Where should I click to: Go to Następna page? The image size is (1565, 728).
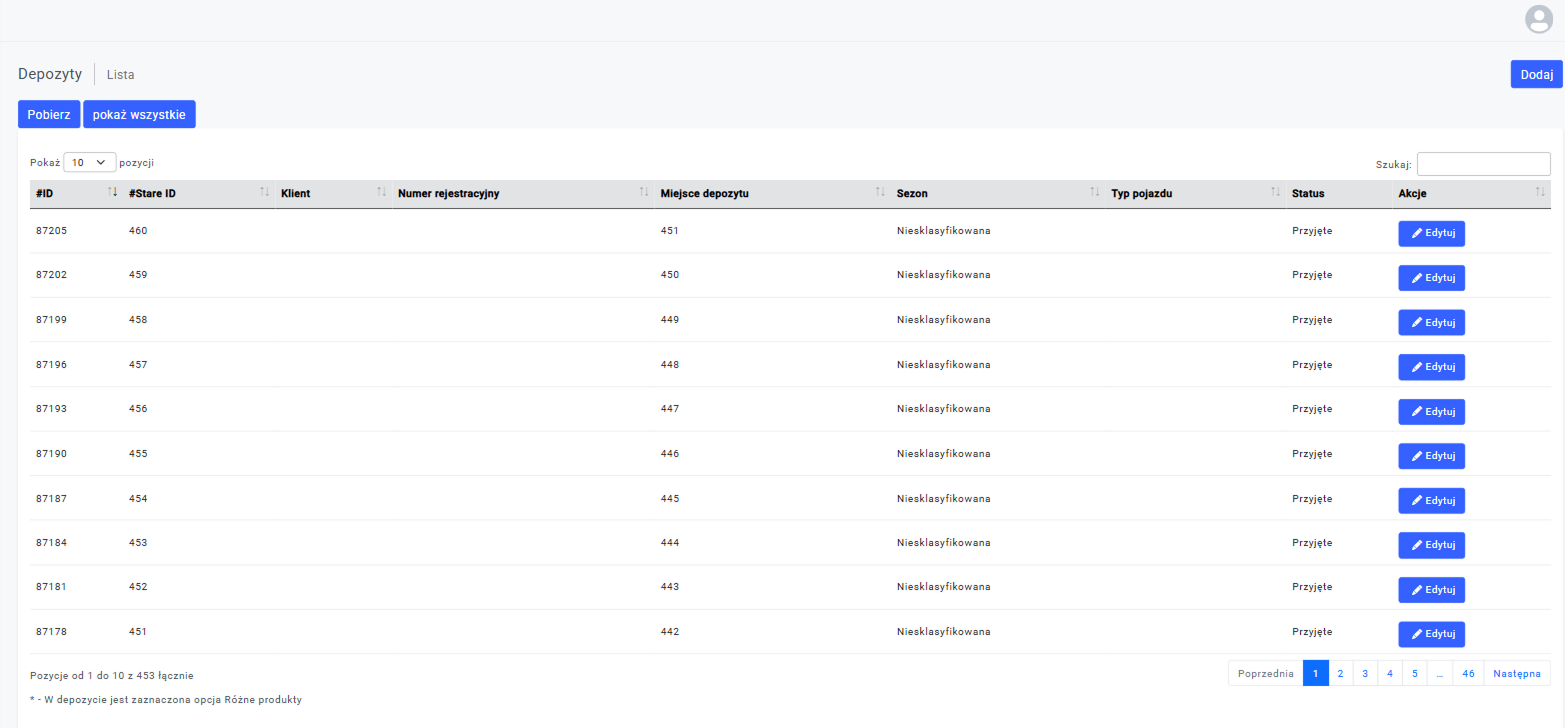point(1517,674)
